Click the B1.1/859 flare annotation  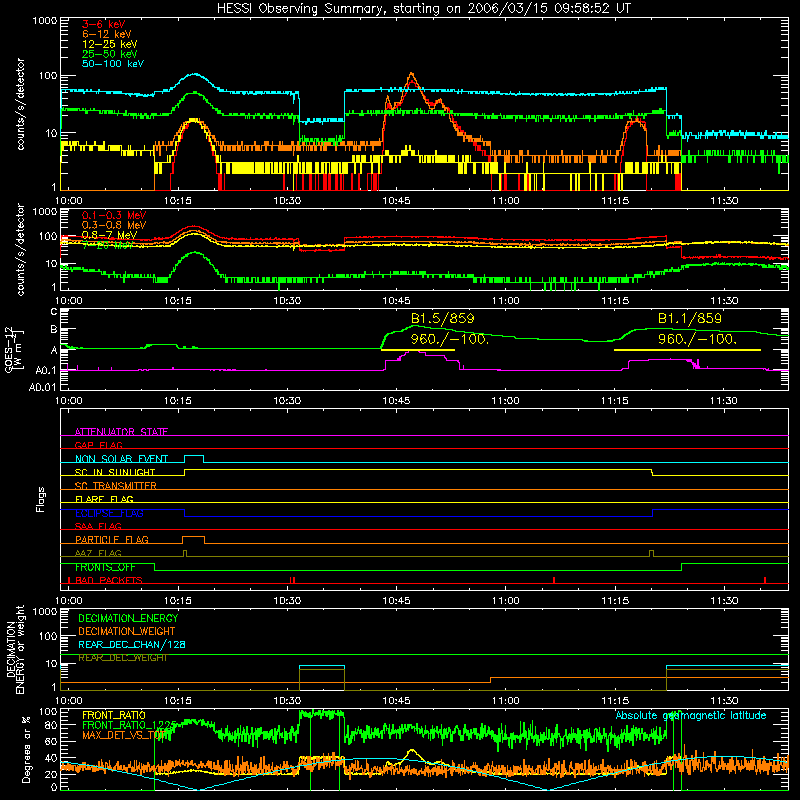pyautogui.click(x=690, y=318)
